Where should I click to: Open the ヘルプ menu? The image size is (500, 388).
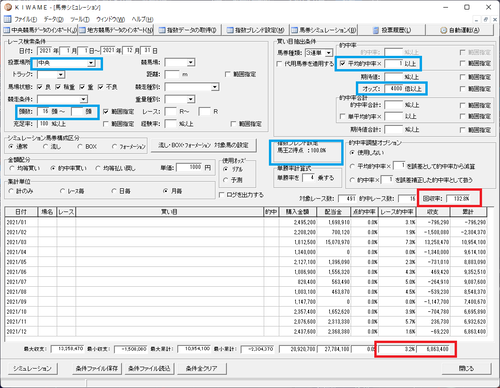click(x=142, y=19)
